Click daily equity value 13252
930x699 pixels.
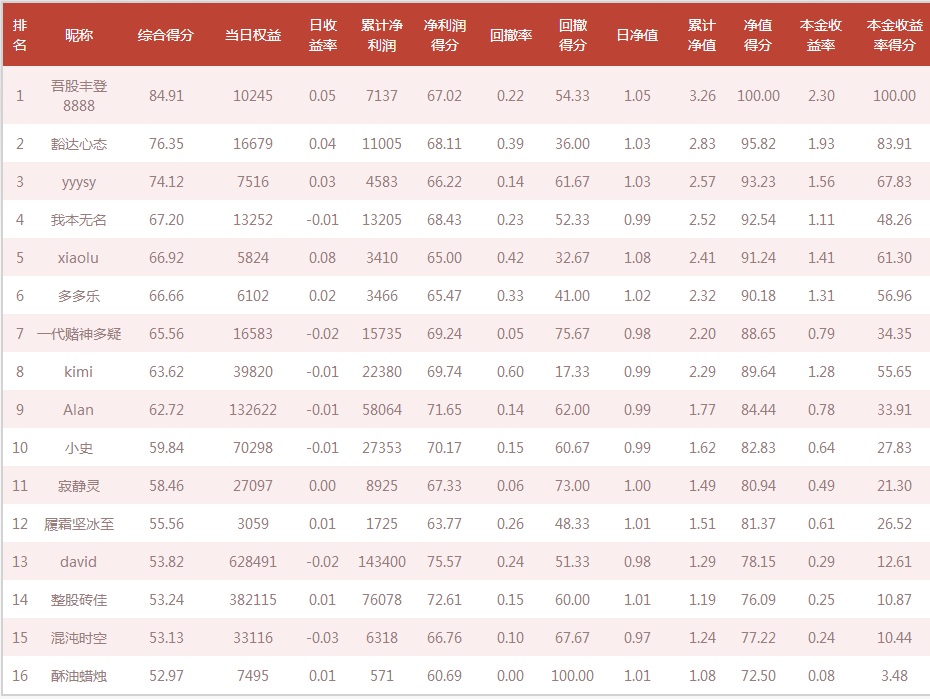point(253,219)
